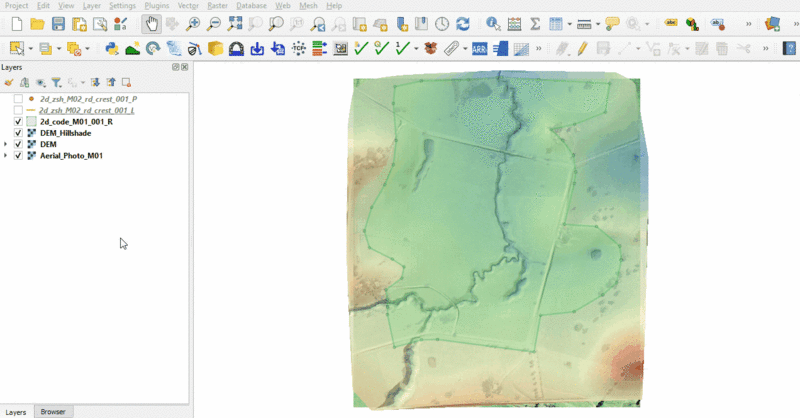Image resolution: width=800 pixels, height=418 pixels.
Task: Select the Pan Map hand tool
Action: (x=151, y=23)
